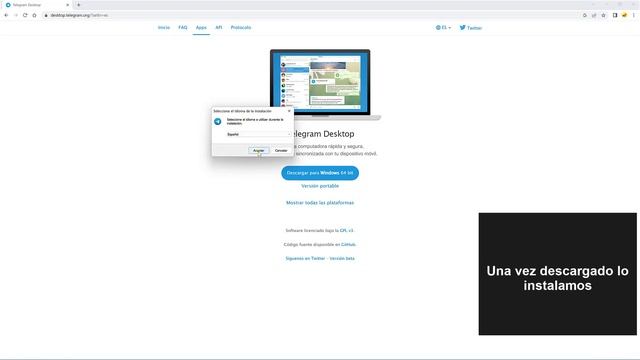Click Síguenos en Twitter link
640x360 pixels.
coord(305,258)
